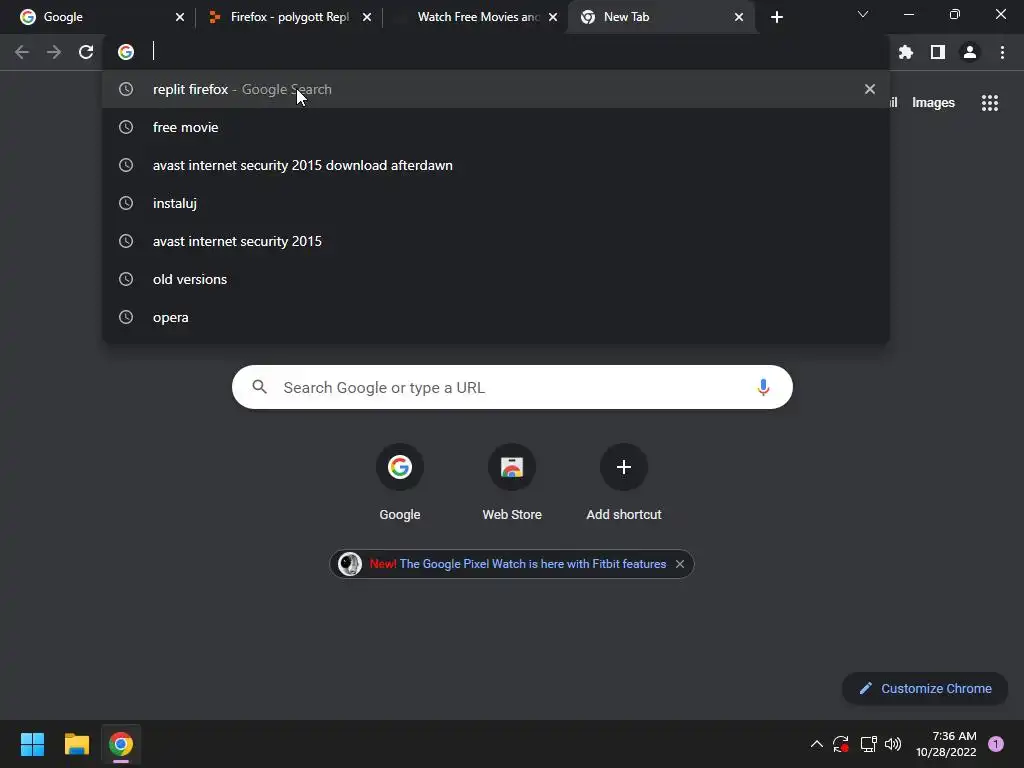This screenshot has width=1024, height=768.
Task: Select the old versions suggestion
Action: [x=496, y=279]
